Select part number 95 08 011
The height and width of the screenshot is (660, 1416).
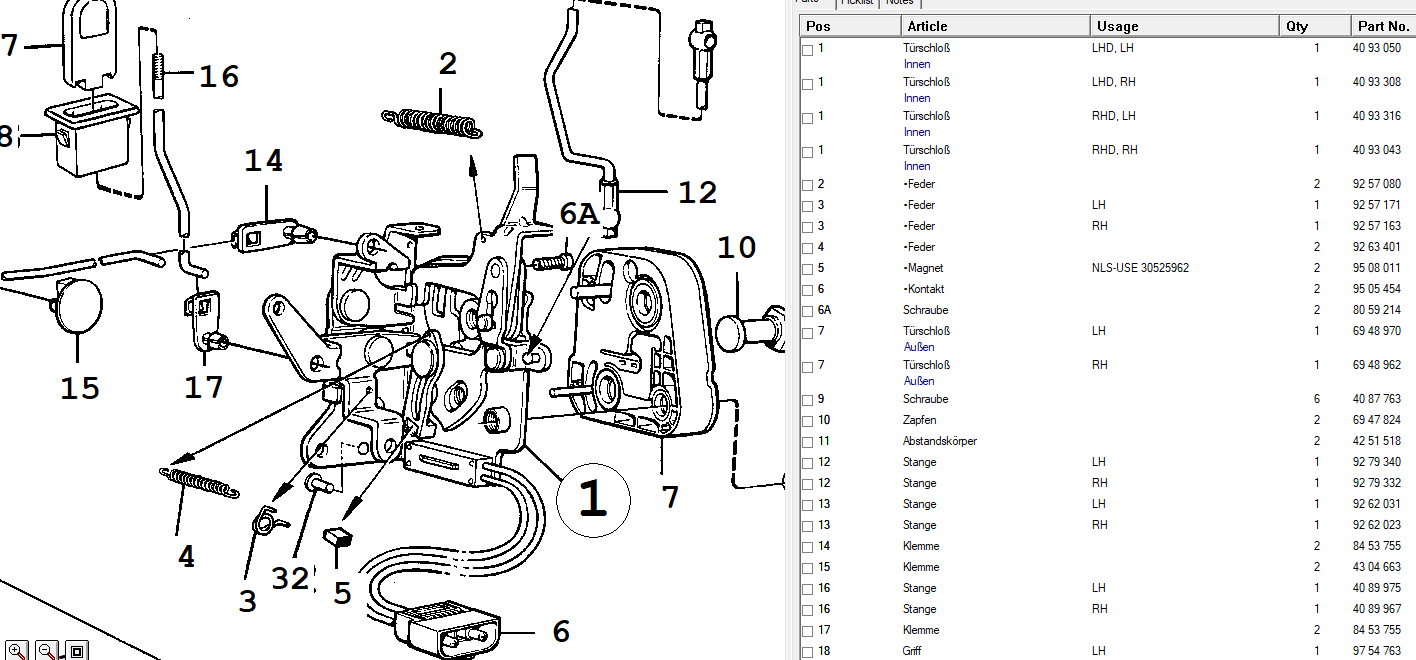tap(1377, 268)
